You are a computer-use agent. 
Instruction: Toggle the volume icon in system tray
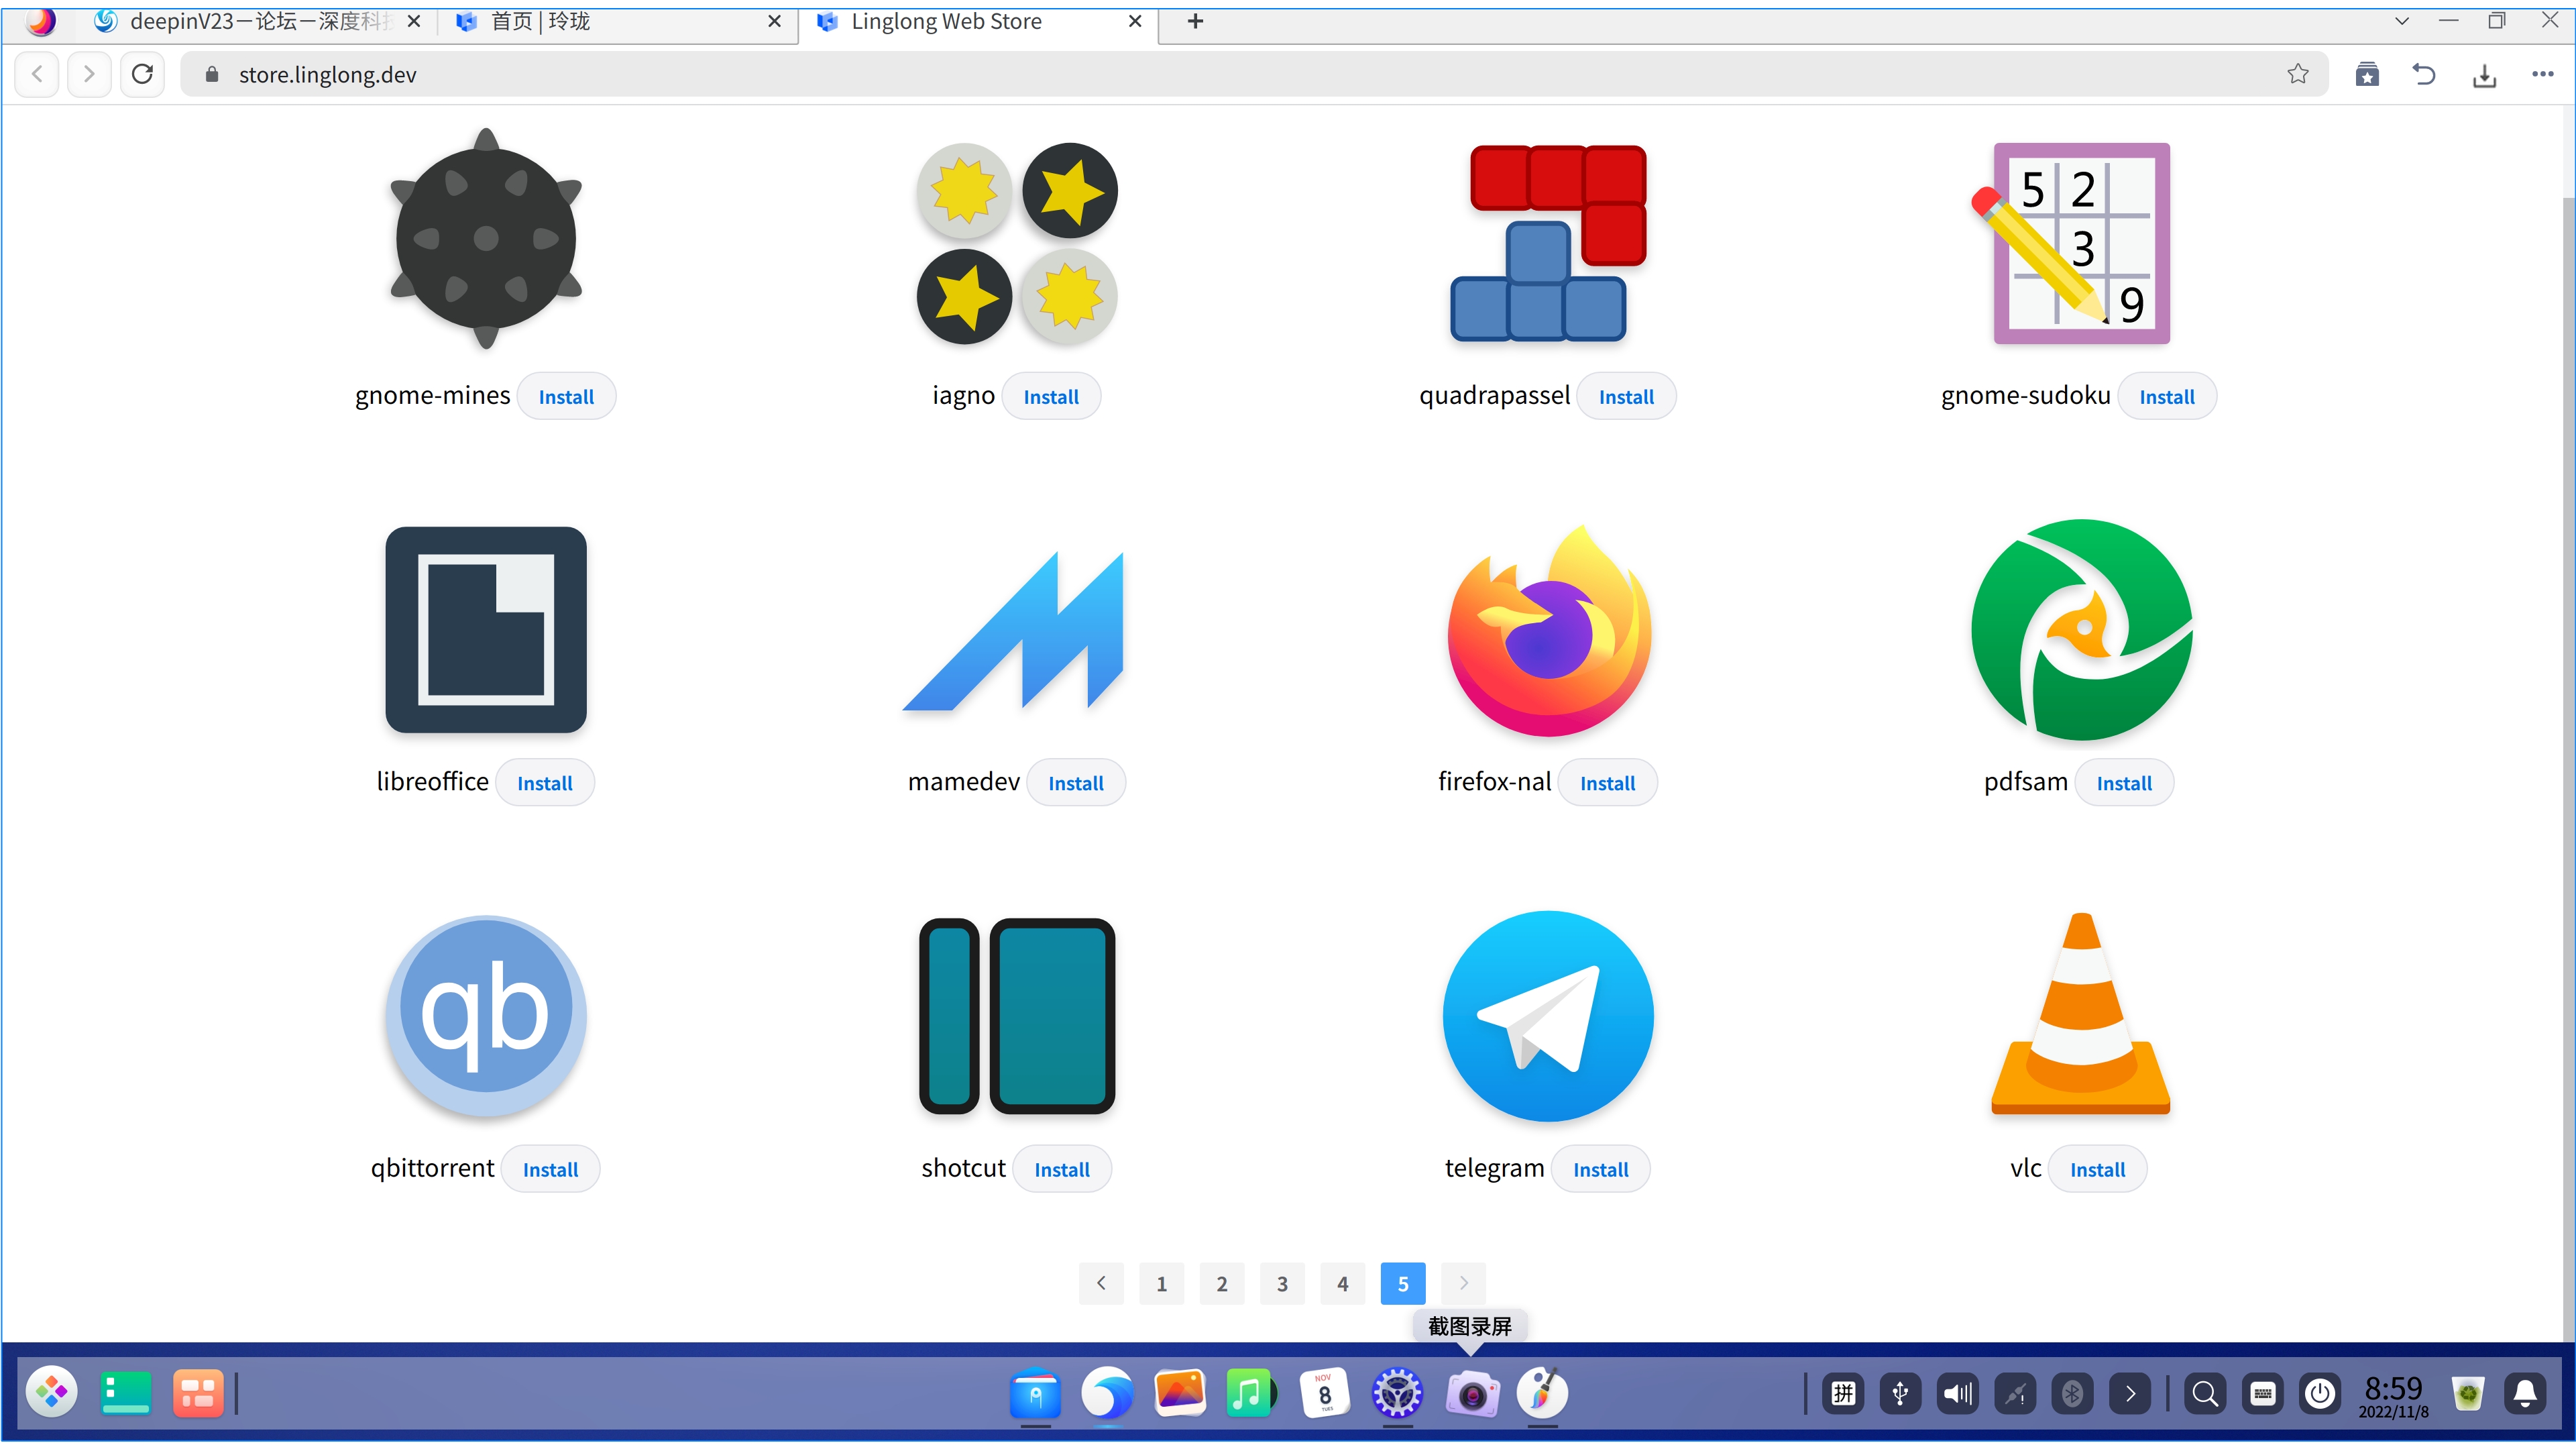[1957, 1393]
